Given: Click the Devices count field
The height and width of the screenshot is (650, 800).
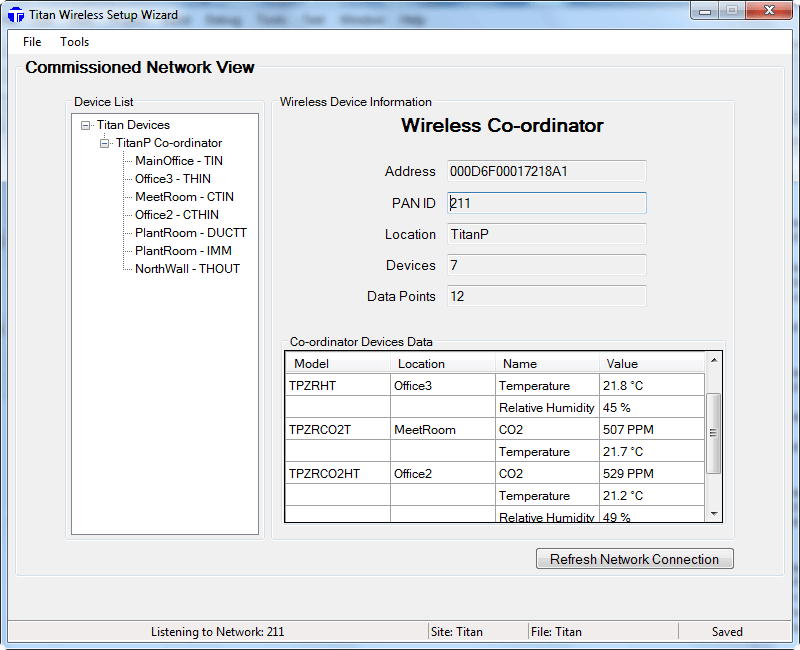Looking at the screenshot, I should (x=546, y=265).
